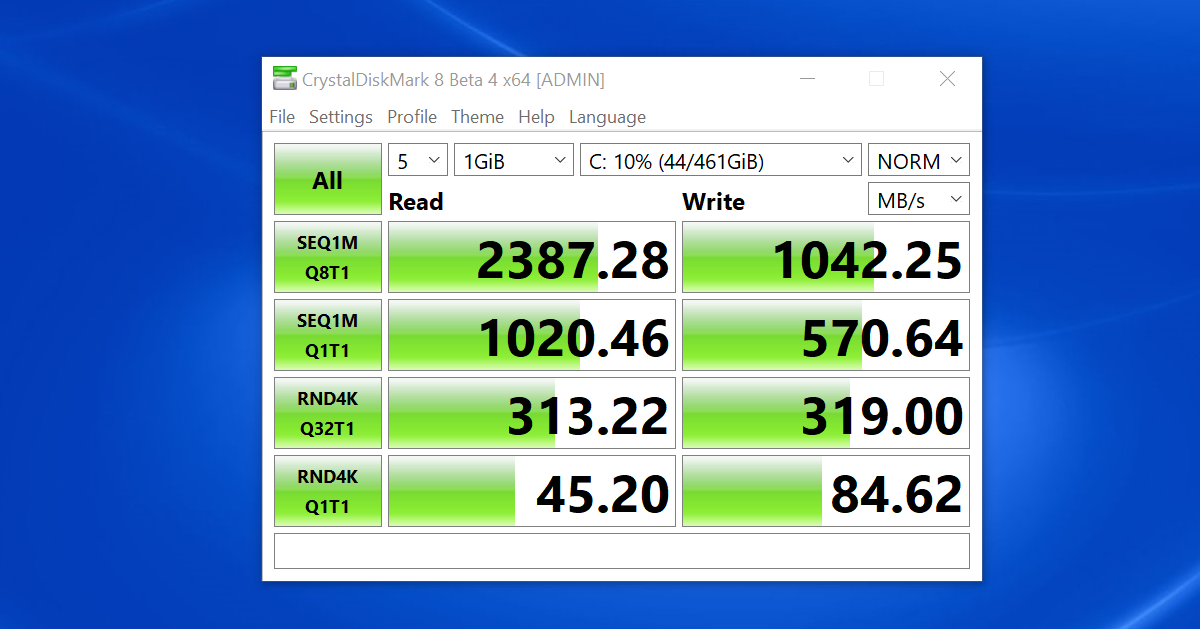
Task: Open the NORM test mode dropdown
Action: point(919,160)
